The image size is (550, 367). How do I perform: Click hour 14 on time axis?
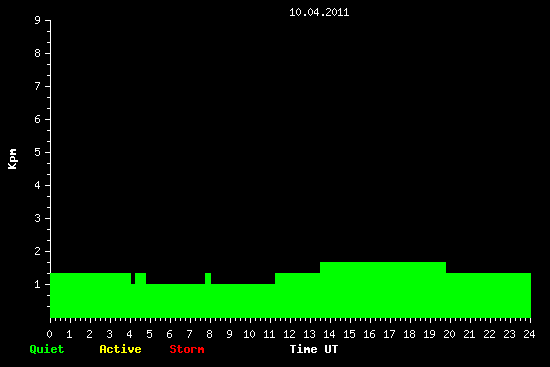[329, 334]
